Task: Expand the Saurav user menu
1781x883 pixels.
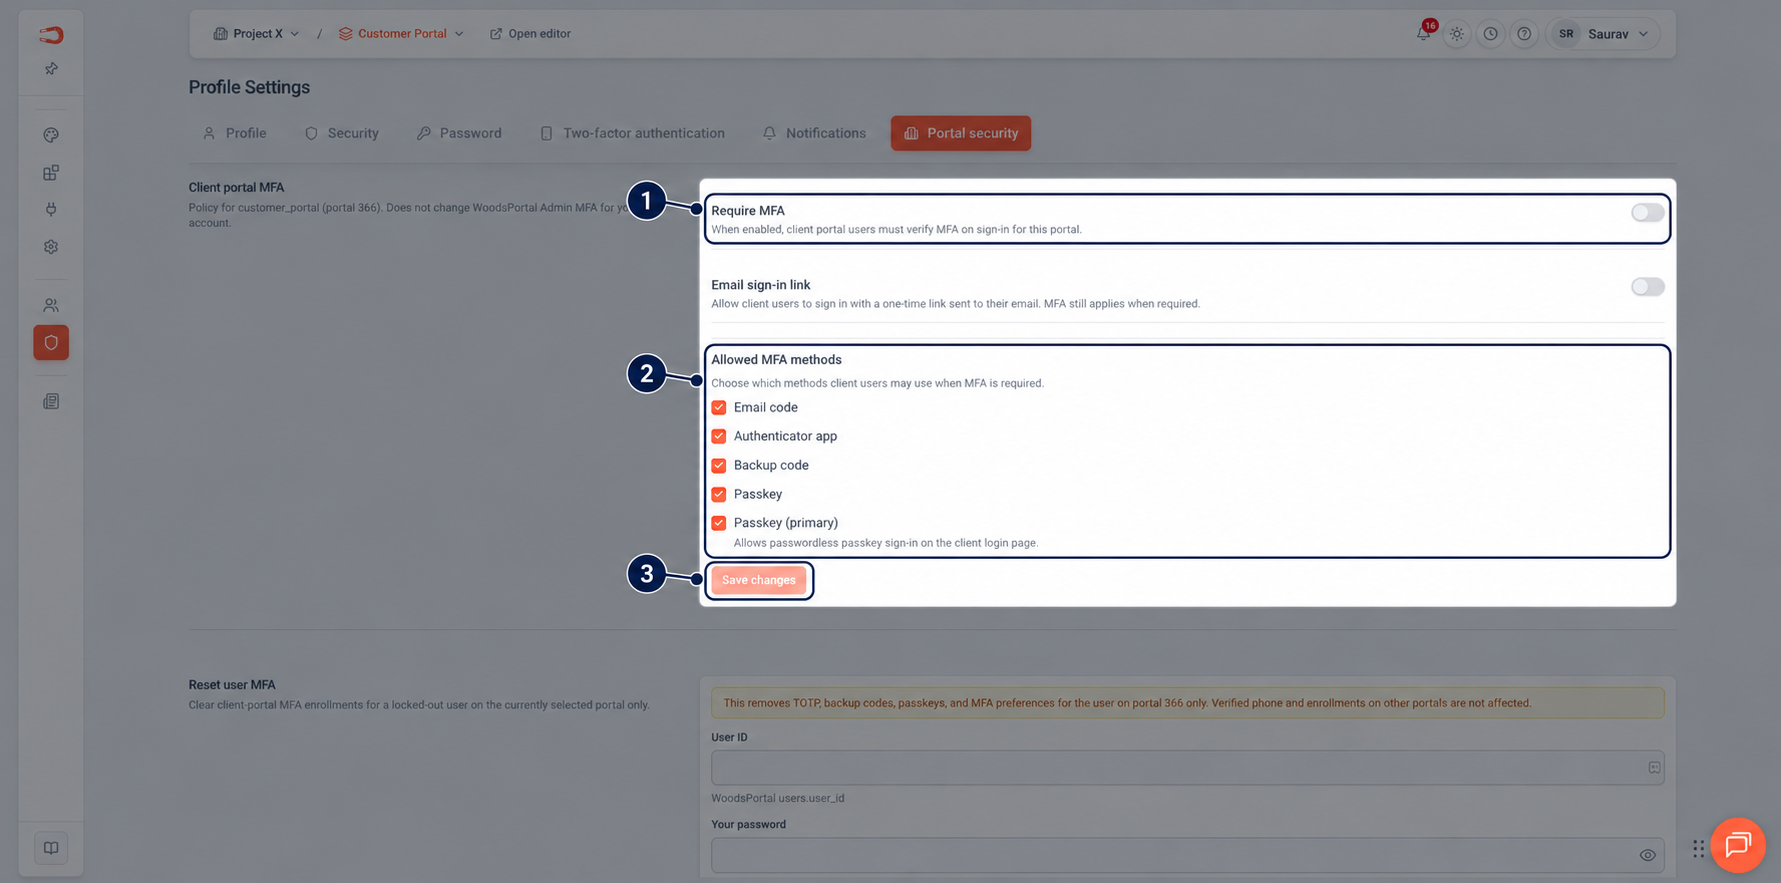Action: 1604,34
